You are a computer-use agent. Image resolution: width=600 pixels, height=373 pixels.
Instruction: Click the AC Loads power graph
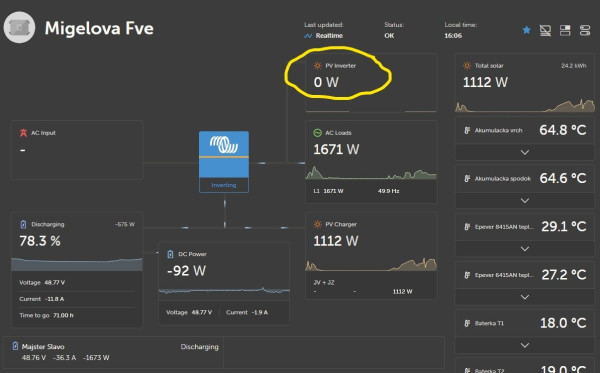(x=371, y=173)
